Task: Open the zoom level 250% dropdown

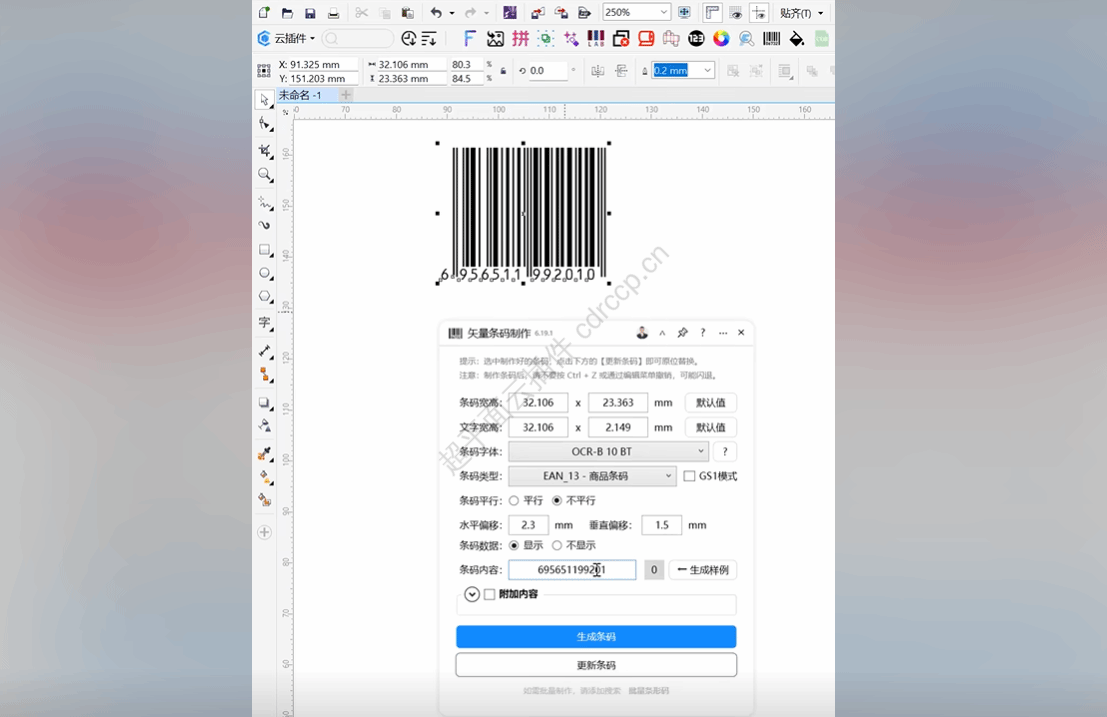Action: [x=663, y=12]
